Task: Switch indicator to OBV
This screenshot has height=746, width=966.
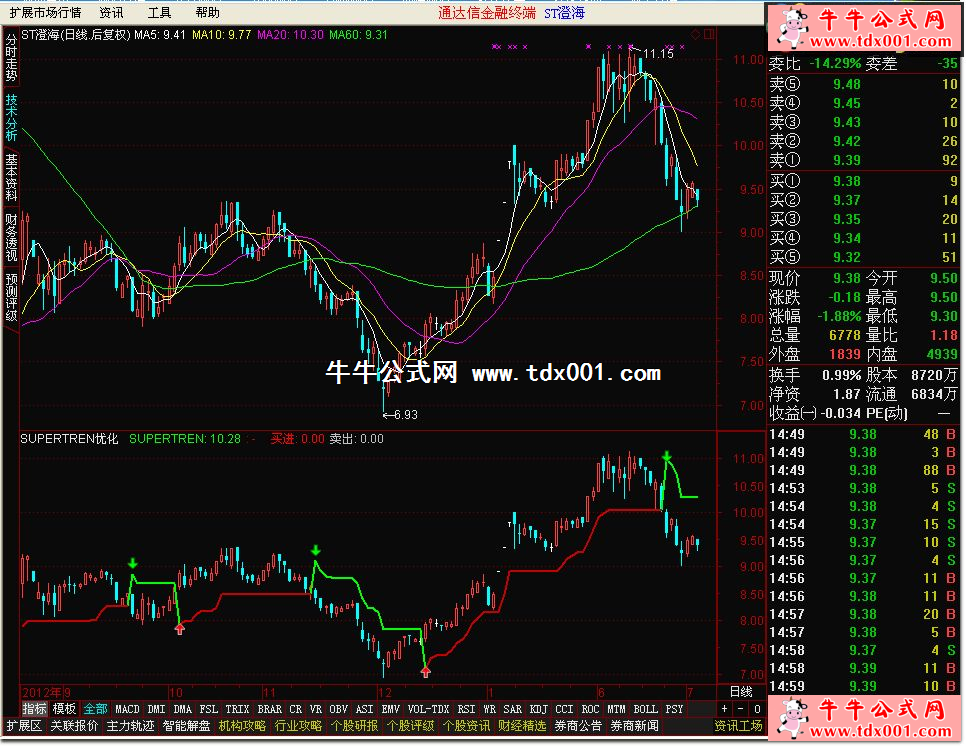Action: pos(338,709)
